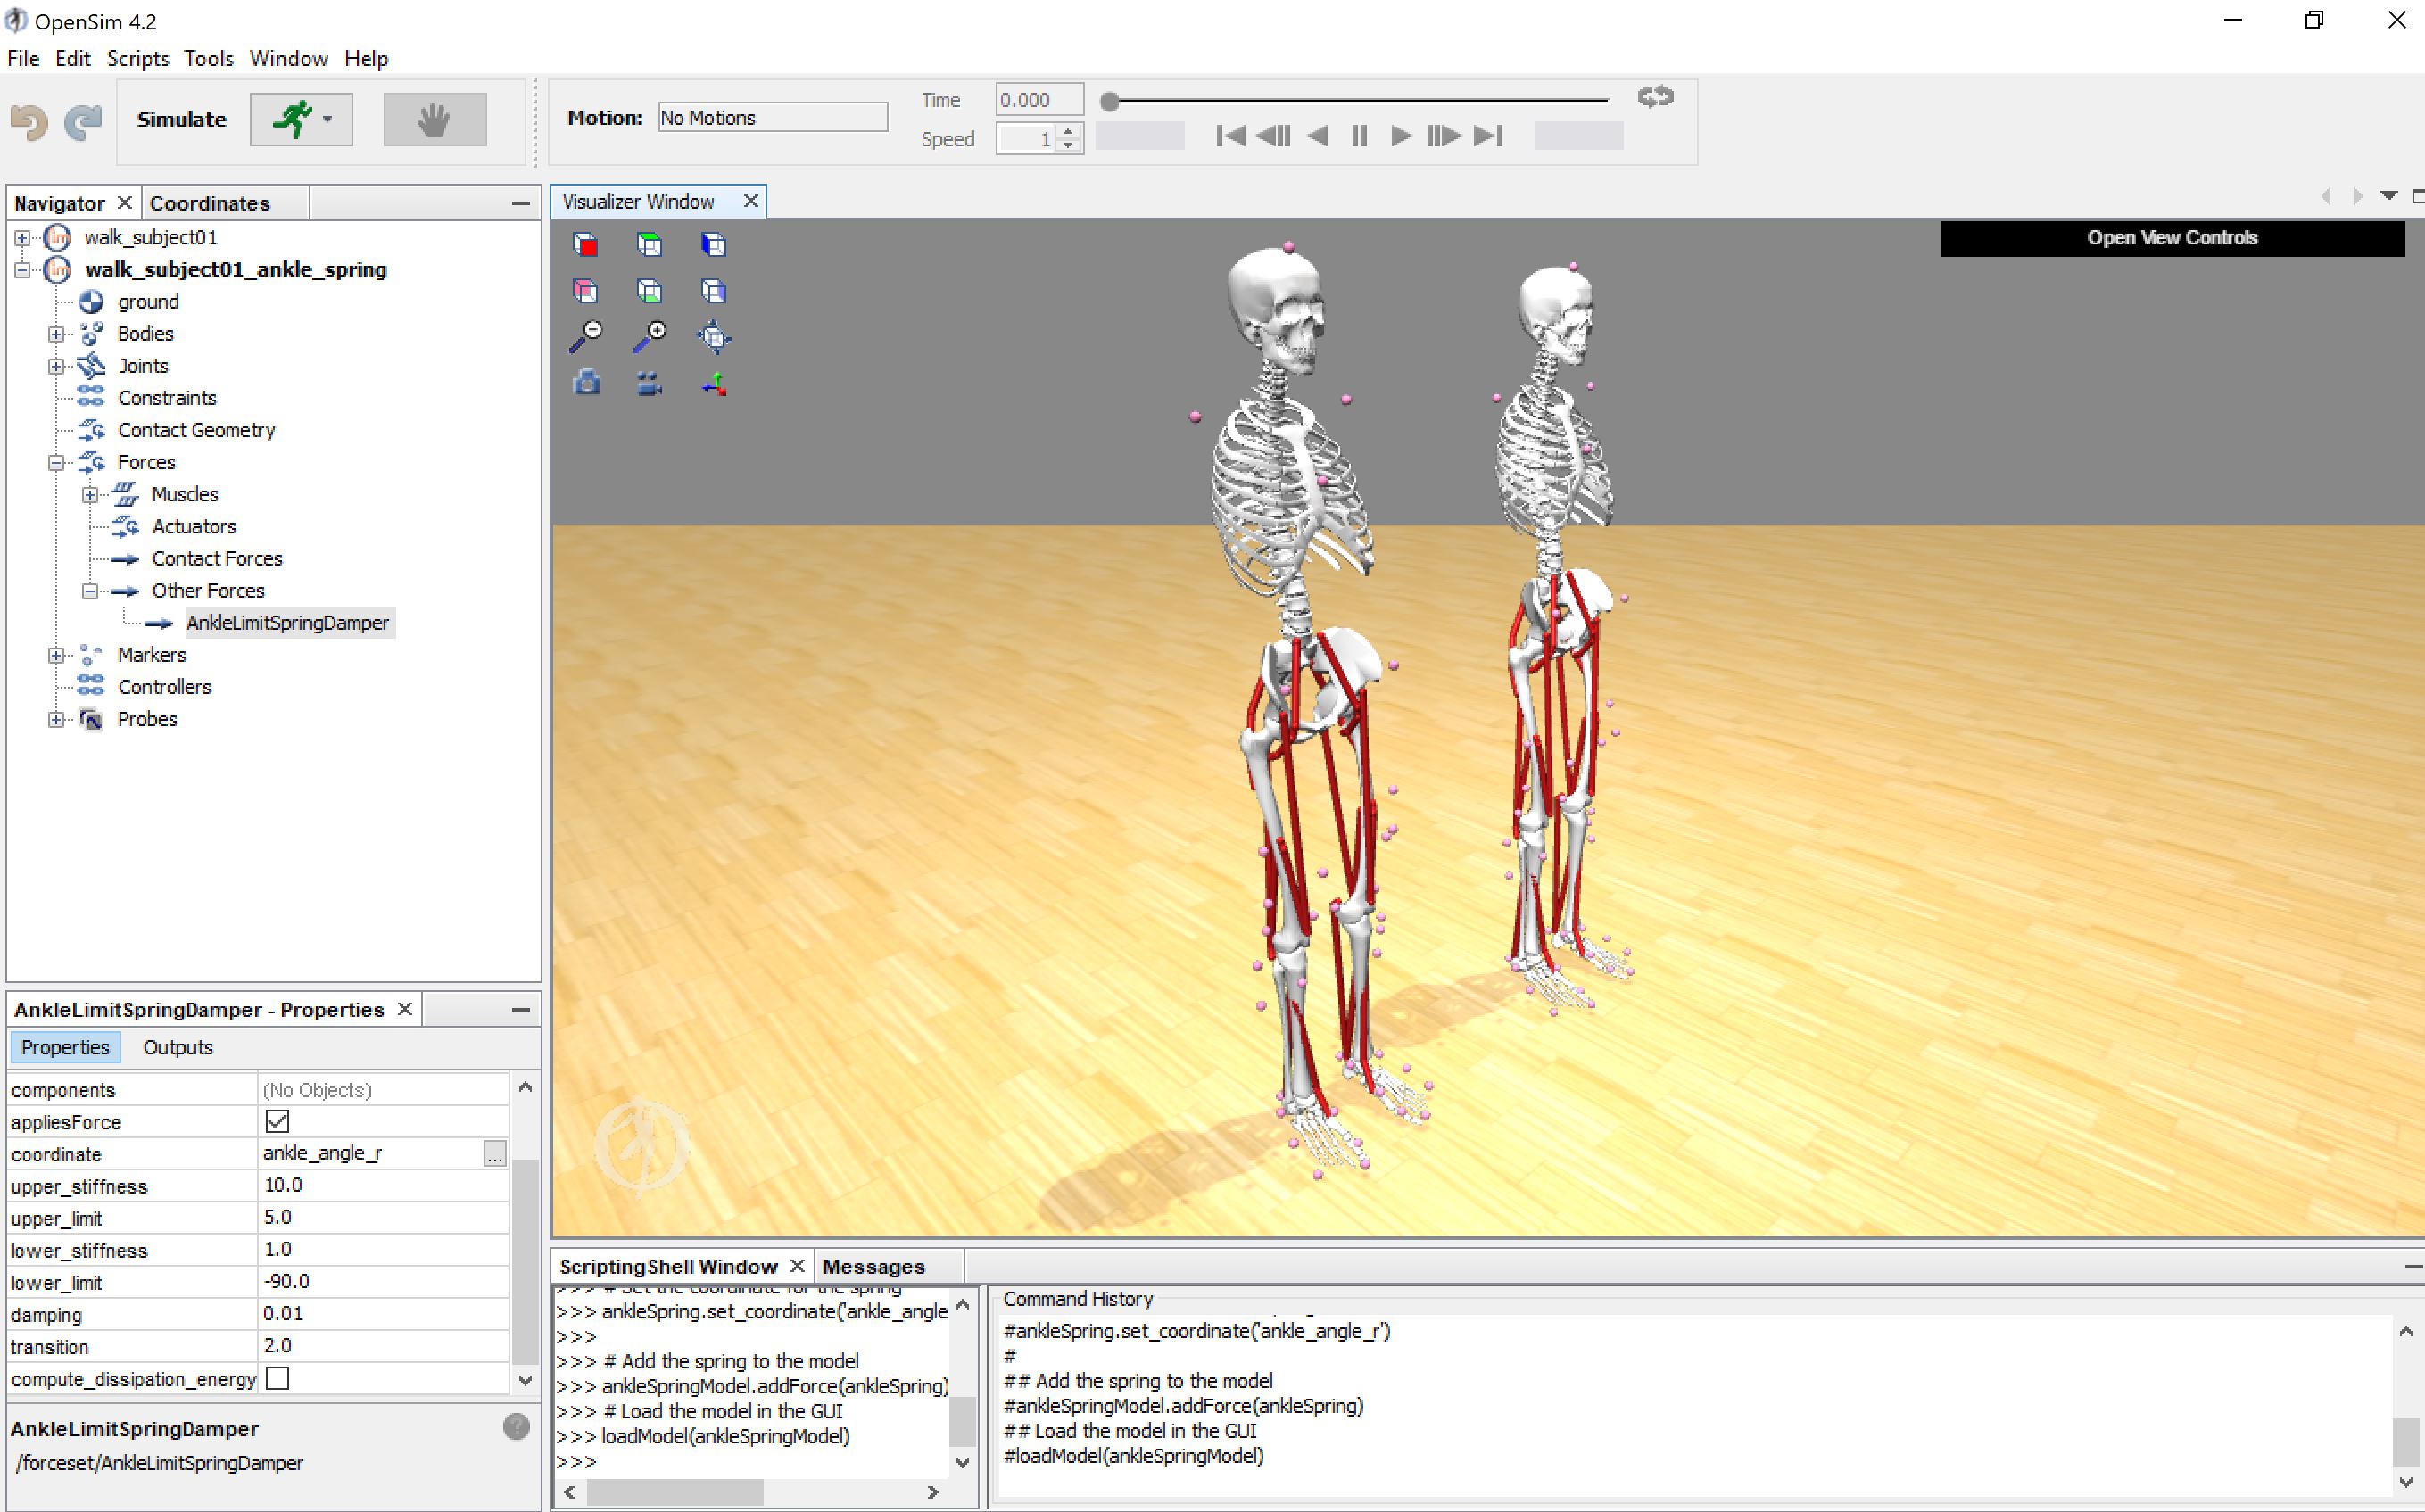Edit the lower_limit value -90.0
Image resolution: width=2425 pixels, height=1512 pixels.
(382, 1281)
